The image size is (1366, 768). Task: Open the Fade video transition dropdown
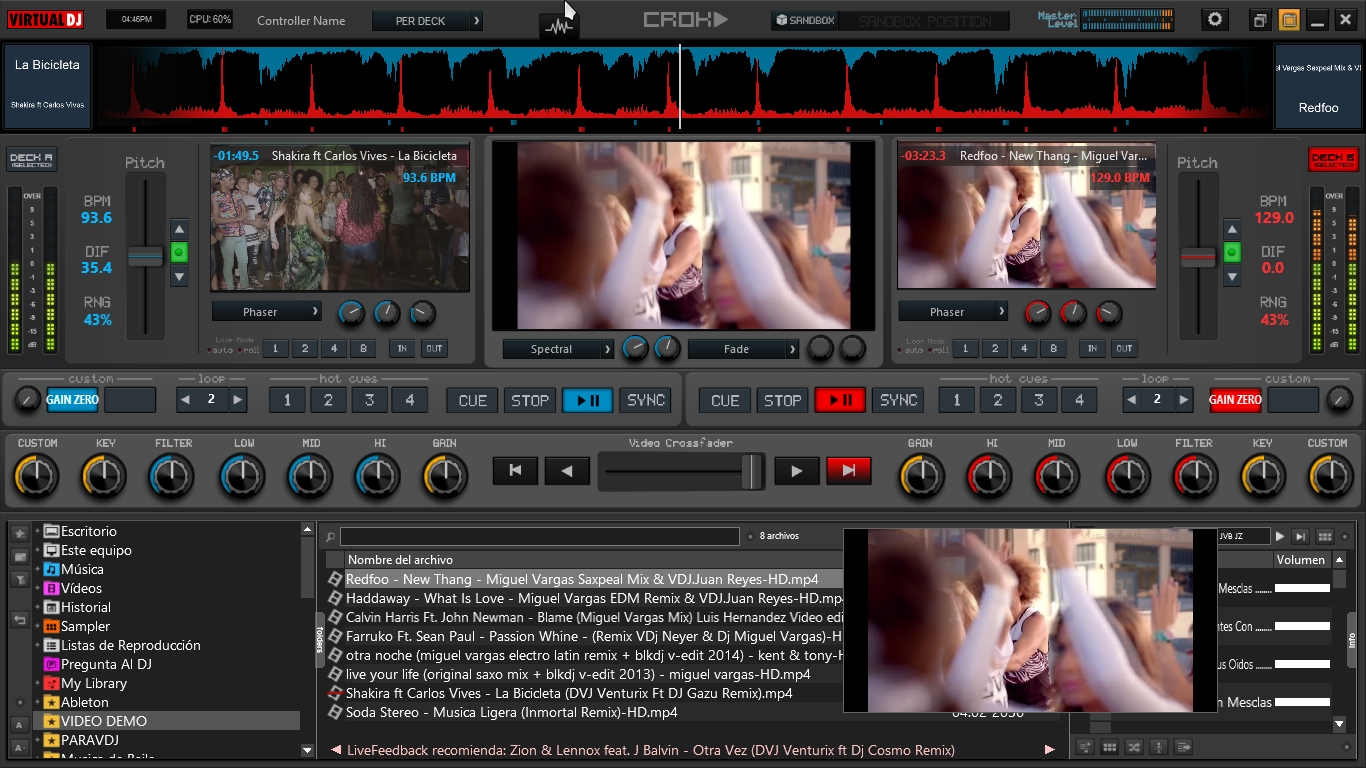click(x=743, y=349)
